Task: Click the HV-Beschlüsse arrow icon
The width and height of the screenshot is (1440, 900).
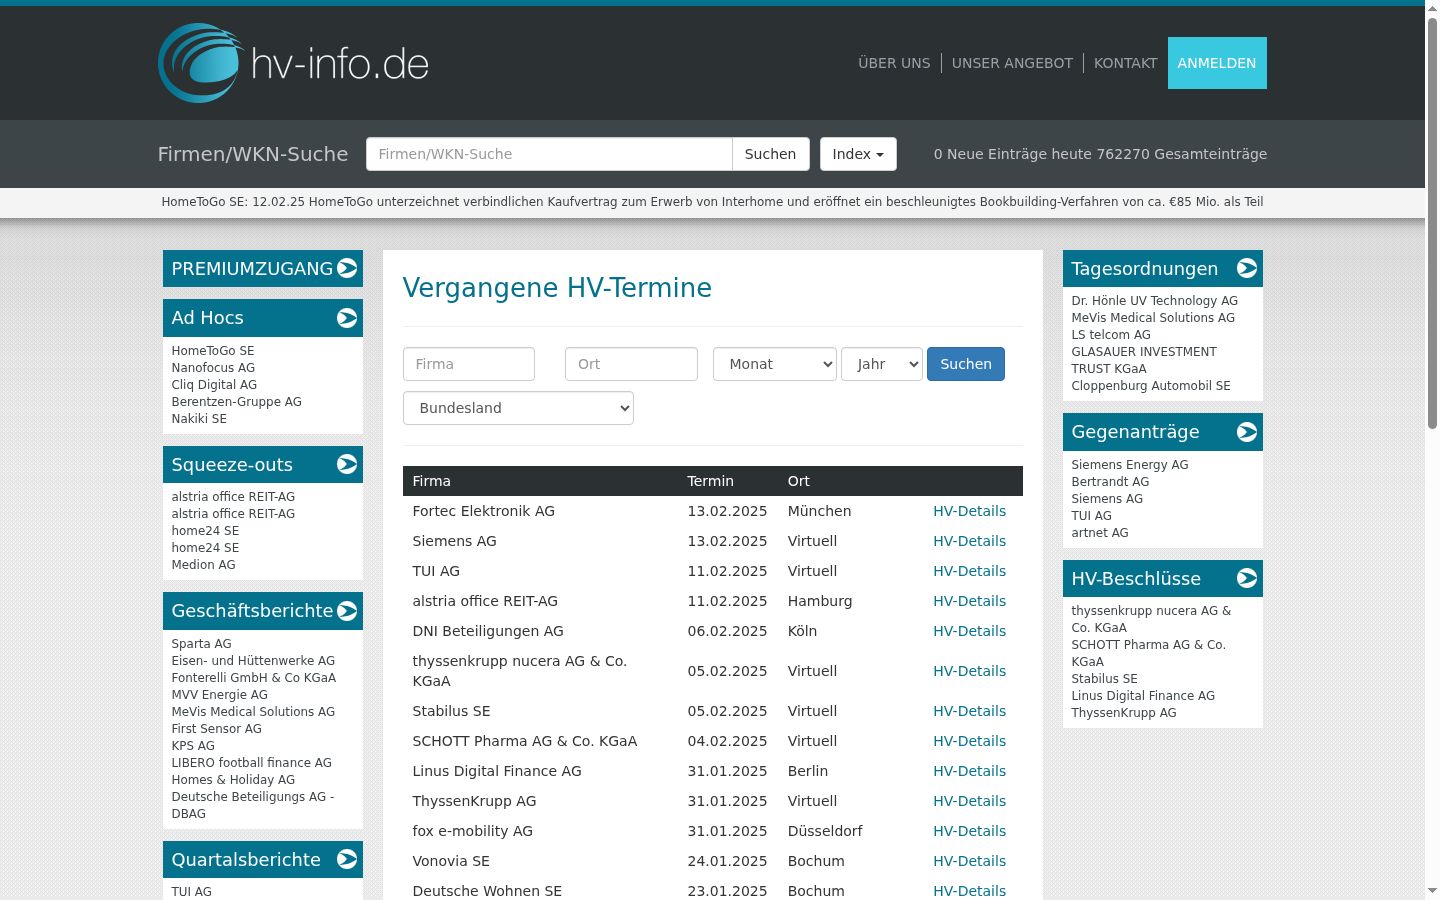Action: pyautogui.click(x=1247, y=578)
